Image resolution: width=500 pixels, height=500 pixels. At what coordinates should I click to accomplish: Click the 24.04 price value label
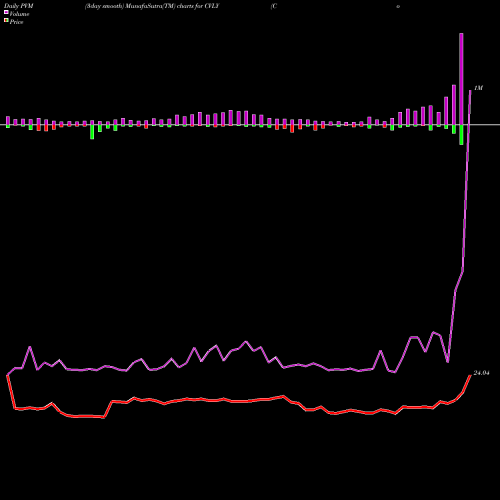[481, 373]
